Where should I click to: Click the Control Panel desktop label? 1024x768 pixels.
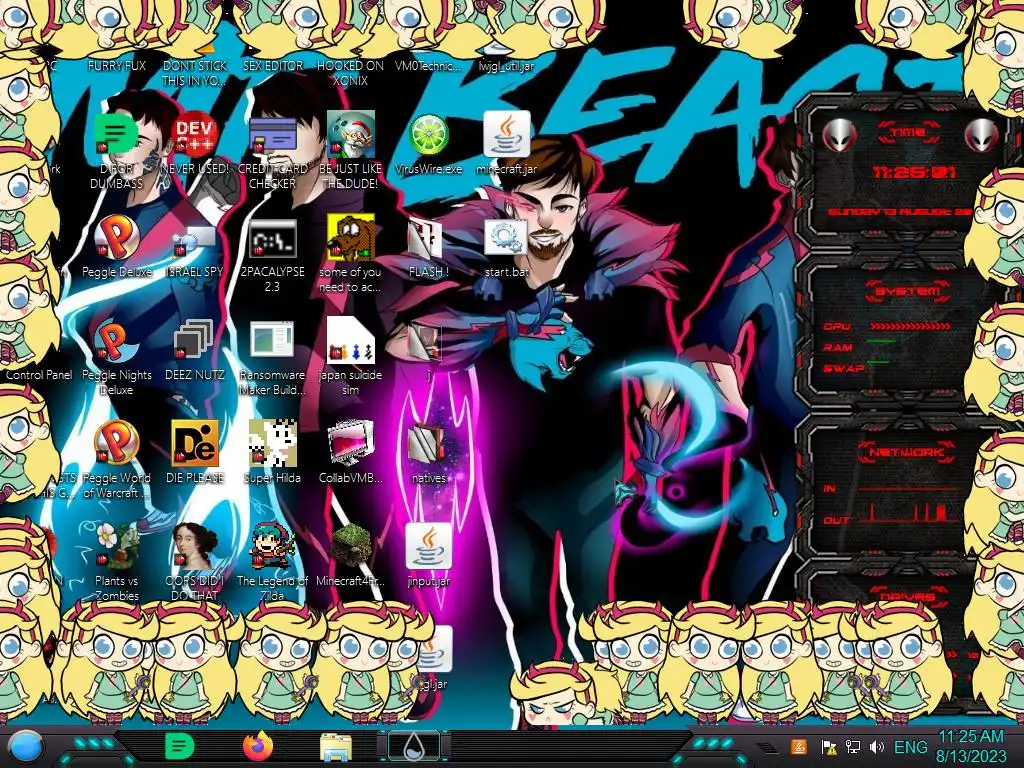39,375
